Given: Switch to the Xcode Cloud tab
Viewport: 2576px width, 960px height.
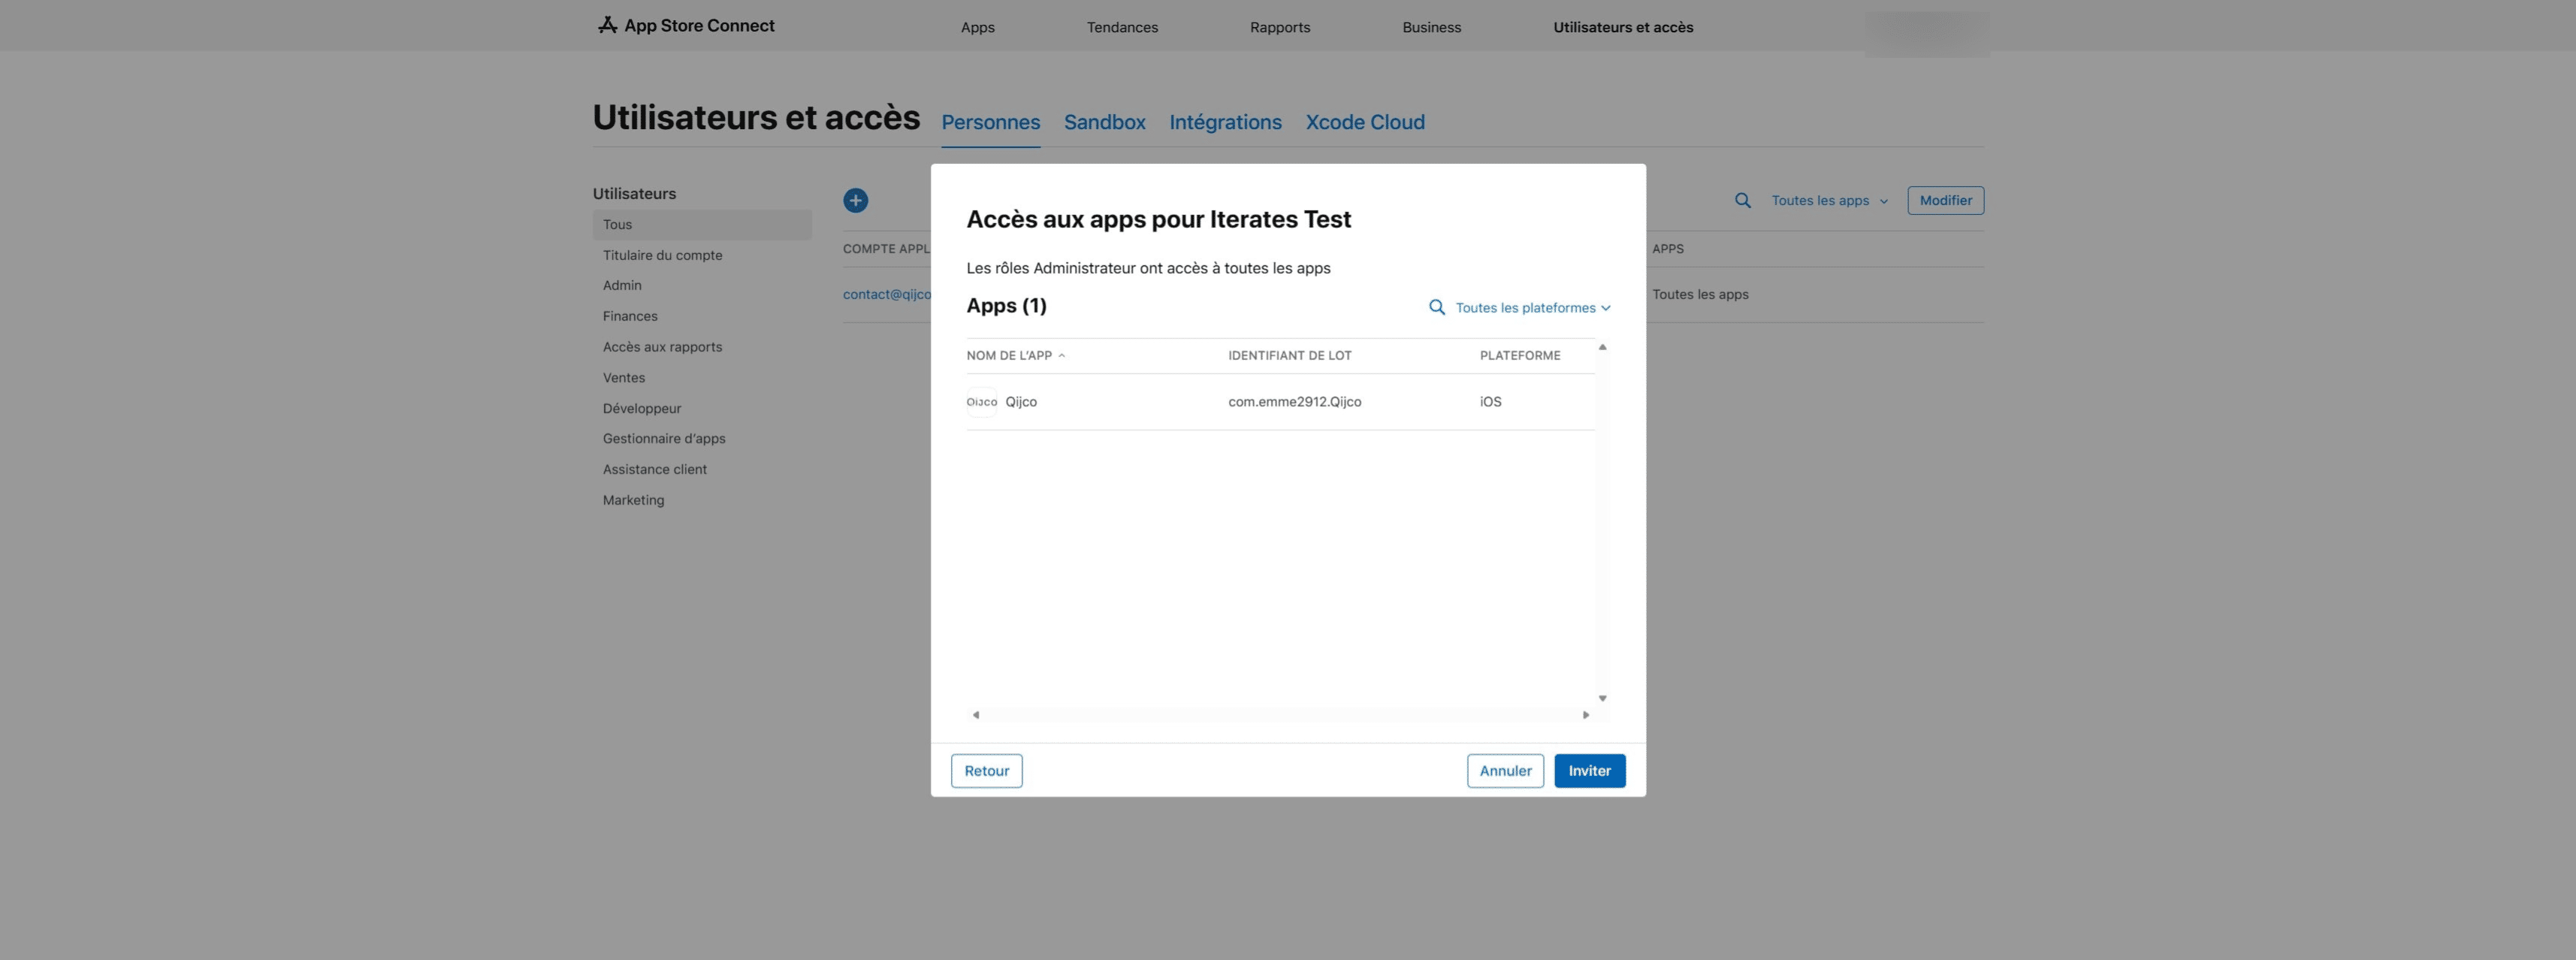Looking at the screenshot, I should (x=1364, y=122).
